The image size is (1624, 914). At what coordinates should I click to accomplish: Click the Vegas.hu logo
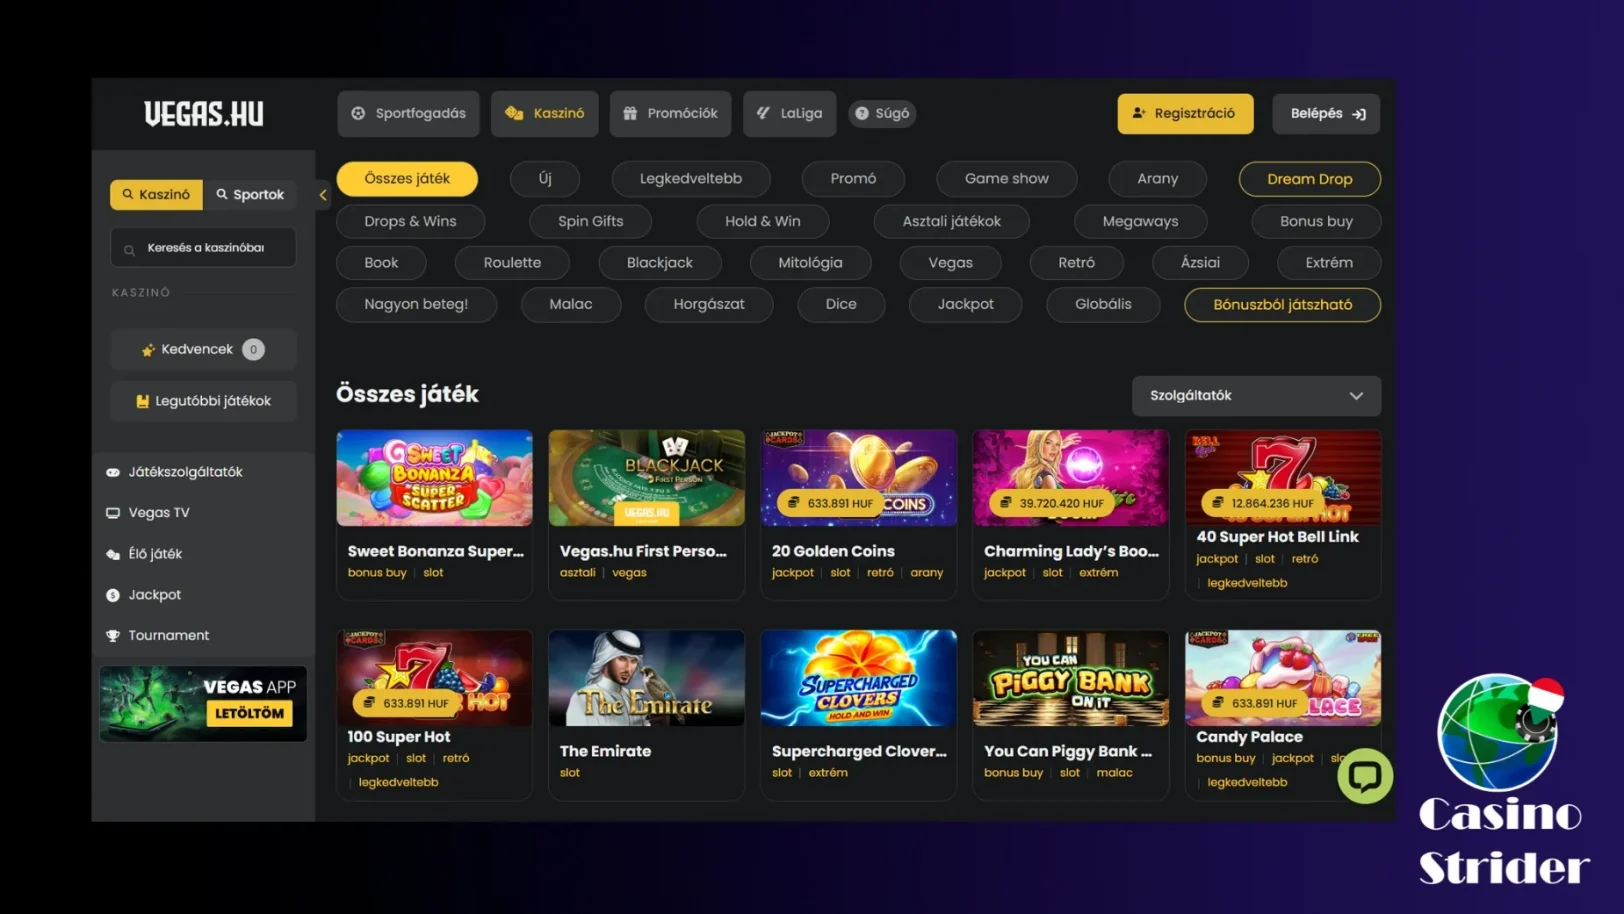pos(204,114)
